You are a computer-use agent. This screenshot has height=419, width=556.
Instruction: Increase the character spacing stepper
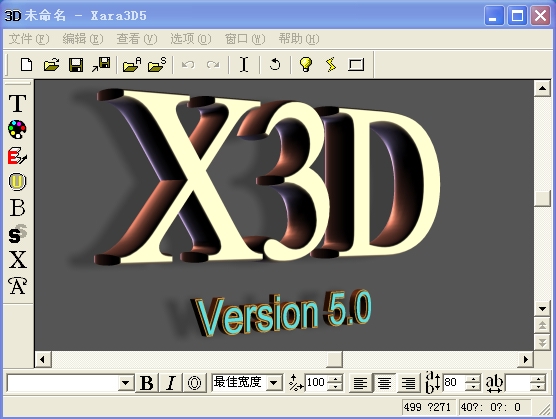tap(538, 379)
